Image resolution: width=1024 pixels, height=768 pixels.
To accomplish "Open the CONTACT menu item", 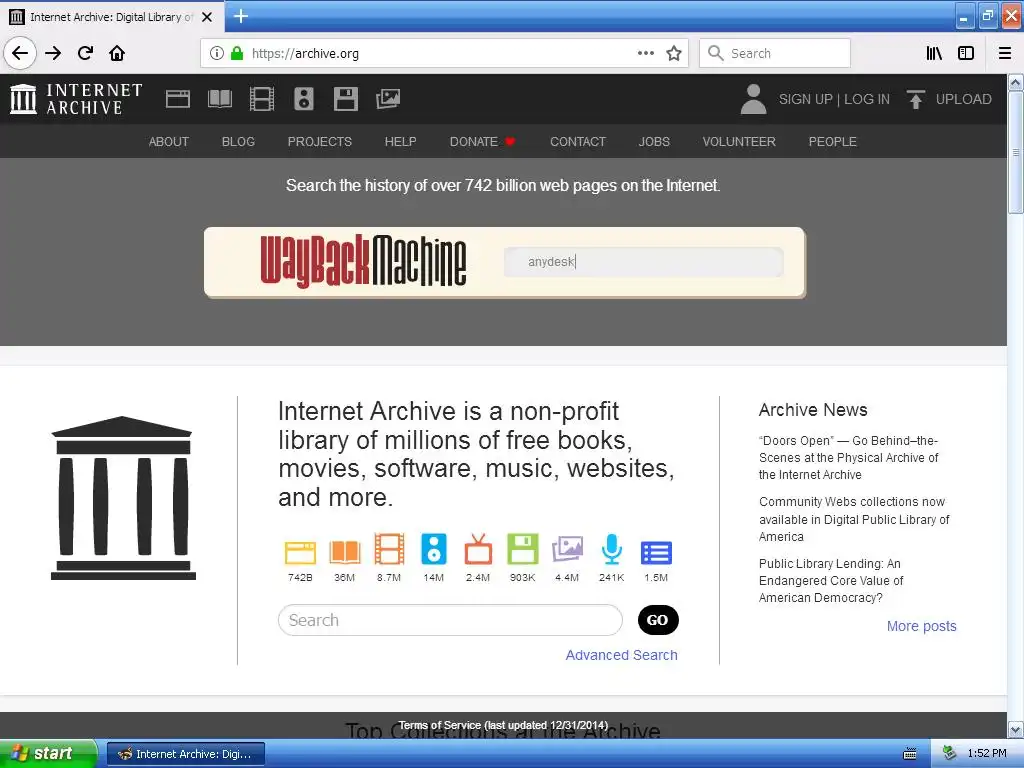I will click(x=578, y=142).
